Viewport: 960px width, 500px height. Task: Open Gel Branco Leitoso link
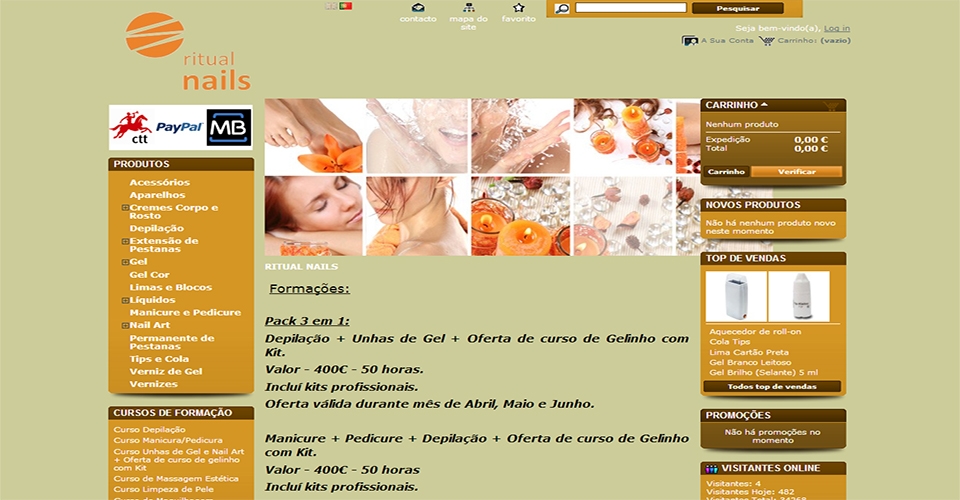[750, 362]
